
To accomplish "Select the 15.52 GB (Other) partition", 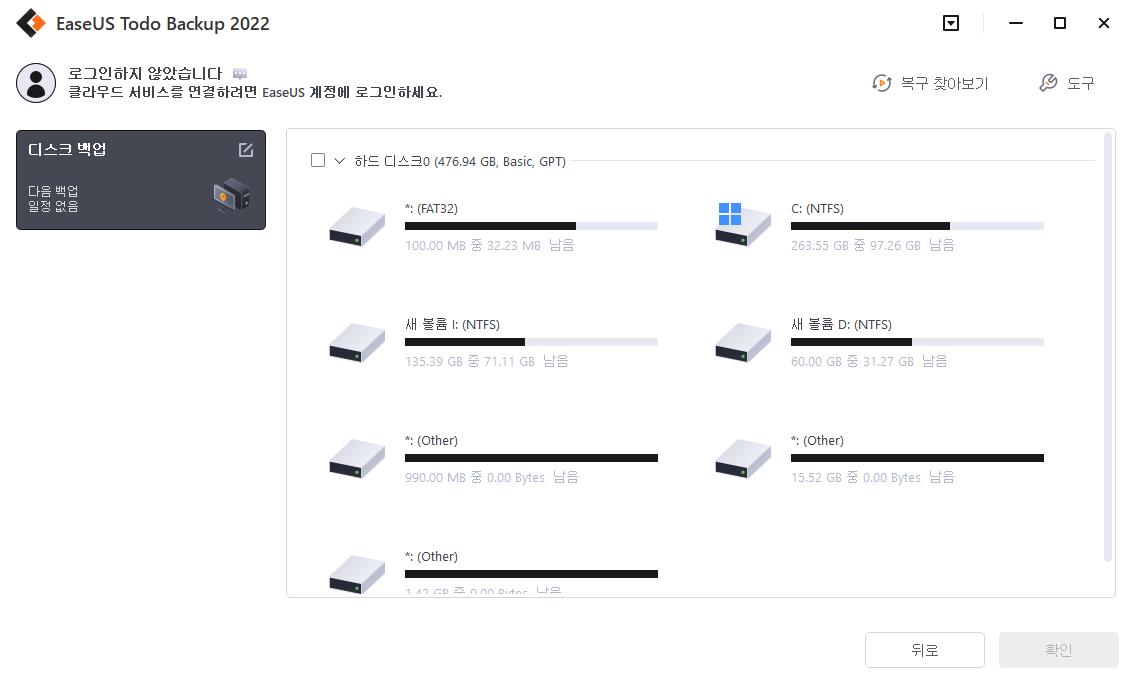I will (878, 459).
